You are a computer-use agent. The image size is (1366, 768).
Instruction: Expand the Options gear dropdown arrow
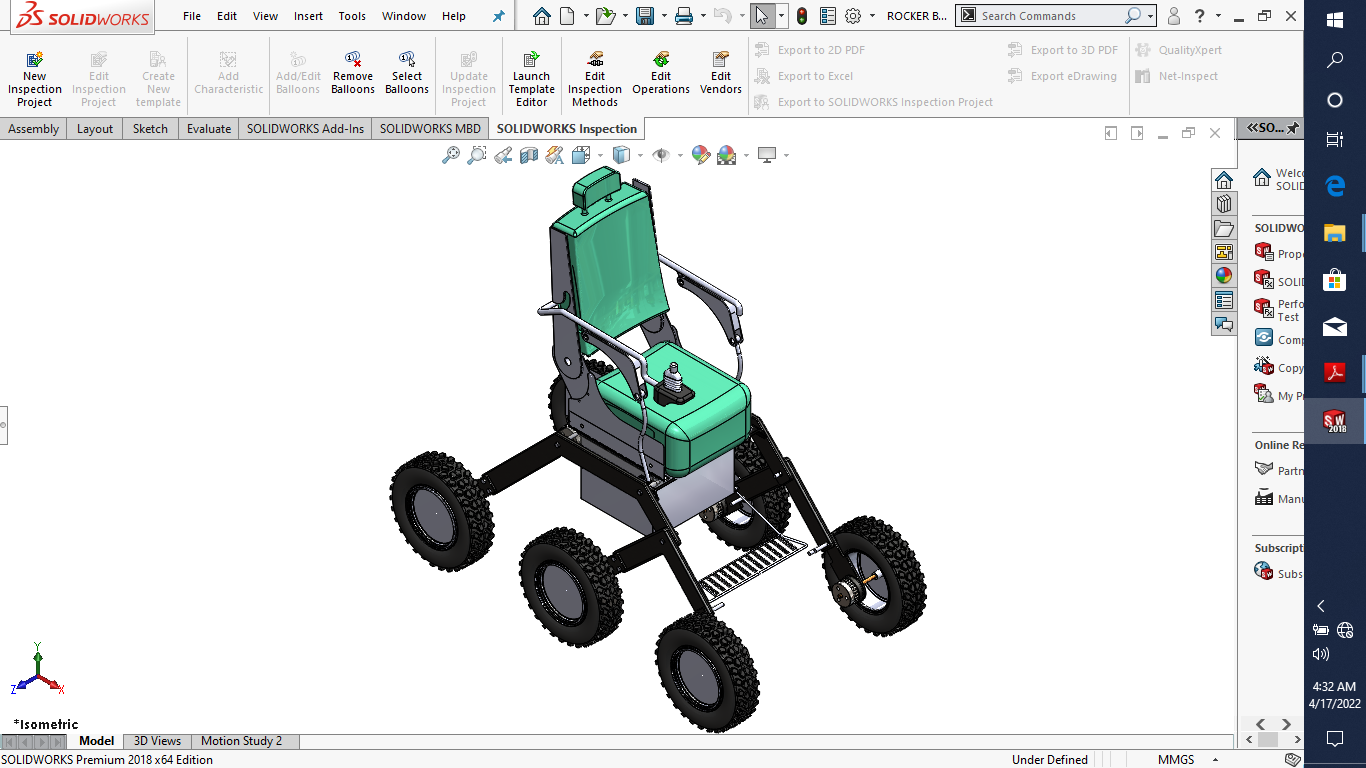pyautogui.click(x=872, y=16)
